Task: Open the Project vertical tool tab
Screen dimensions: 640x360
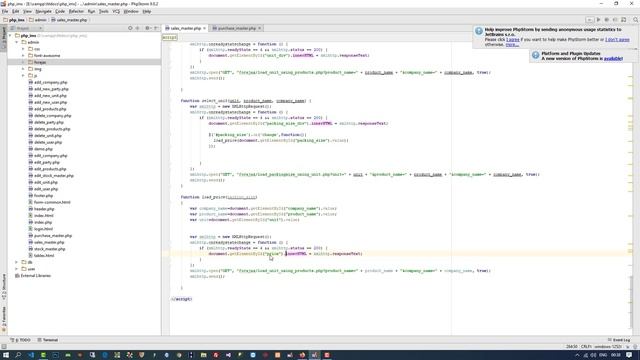Action: [4, 37]
